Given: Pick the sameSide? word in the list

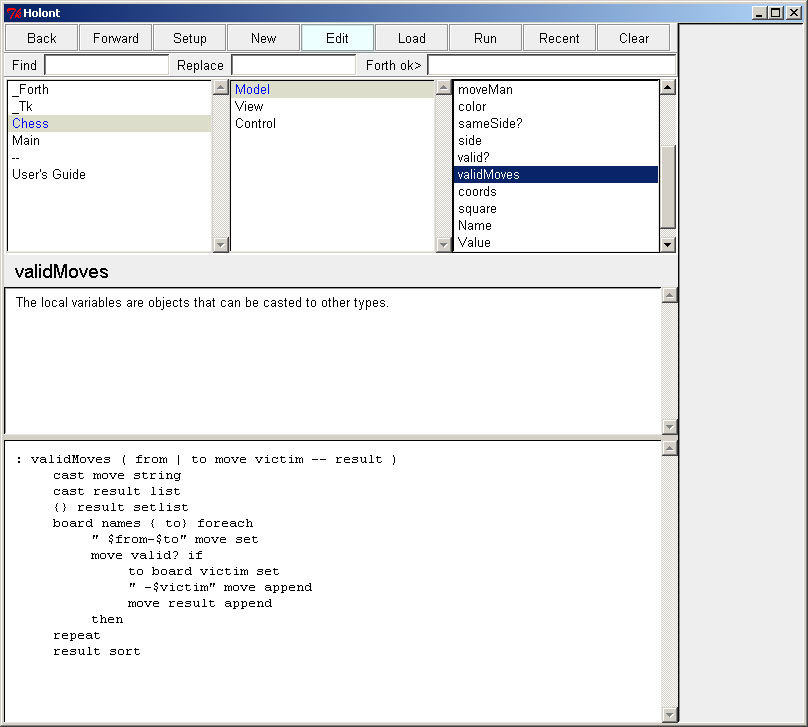Looking at the screenshot, I should 490,124.
